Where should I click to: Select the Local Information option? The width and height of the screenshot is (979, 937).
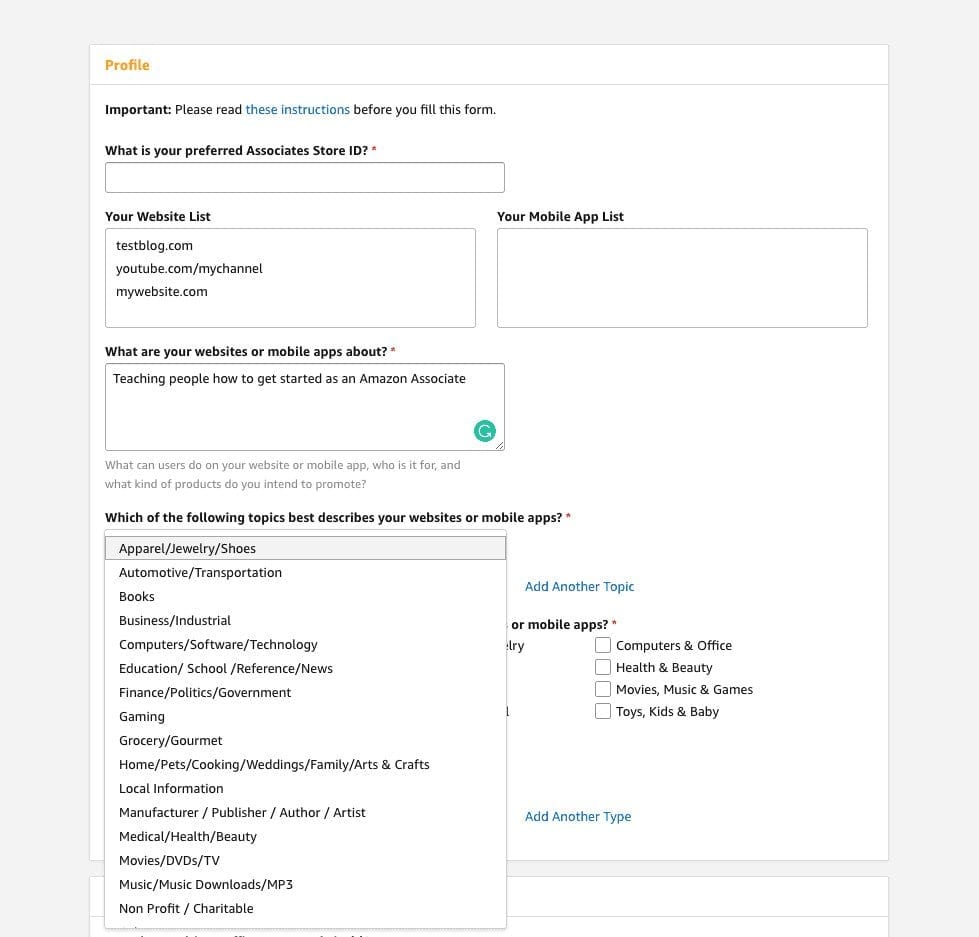pos(305,788)
